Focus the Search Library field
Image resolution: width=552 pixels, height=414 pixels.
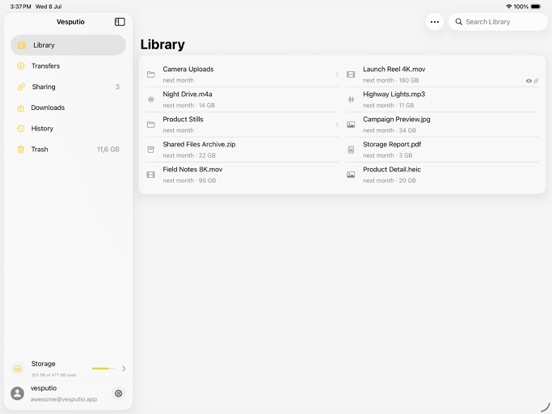(x=498, y=22)
